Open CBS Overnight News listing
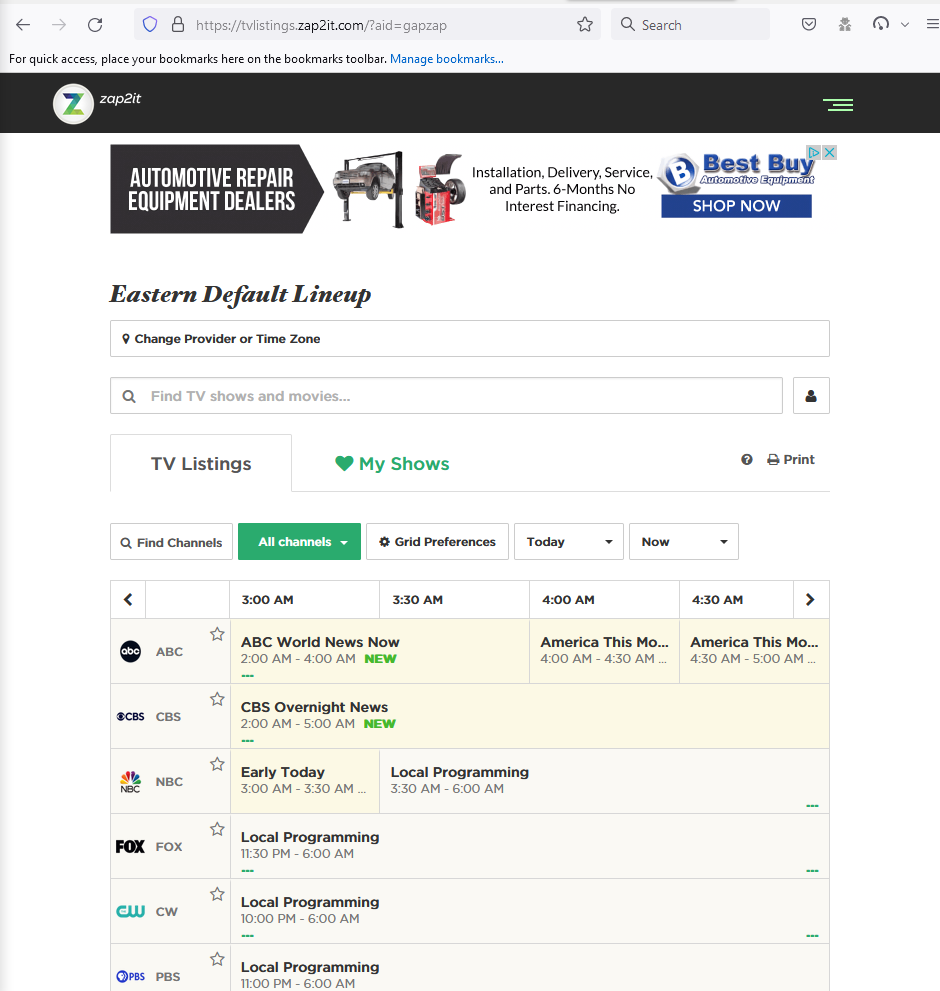This screenshot has width=940, height=991. coord(530,717)
